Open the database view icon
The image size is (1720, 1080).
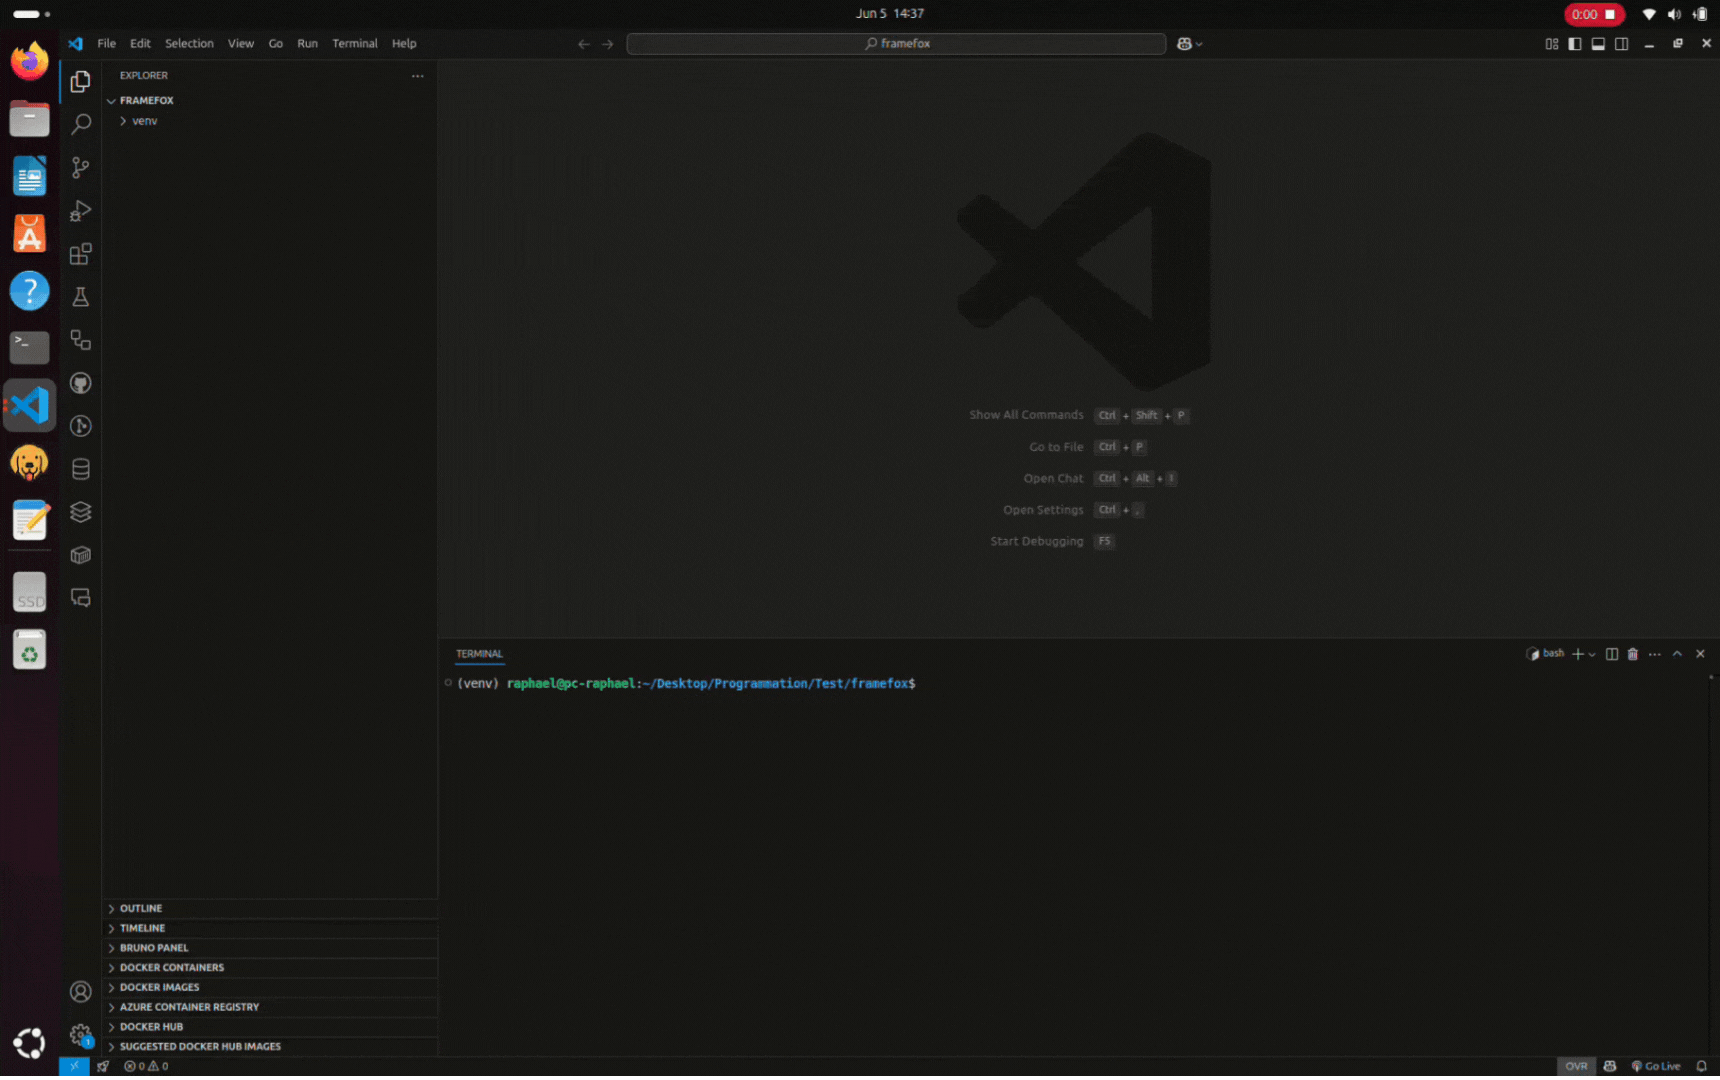click(81, 469)
